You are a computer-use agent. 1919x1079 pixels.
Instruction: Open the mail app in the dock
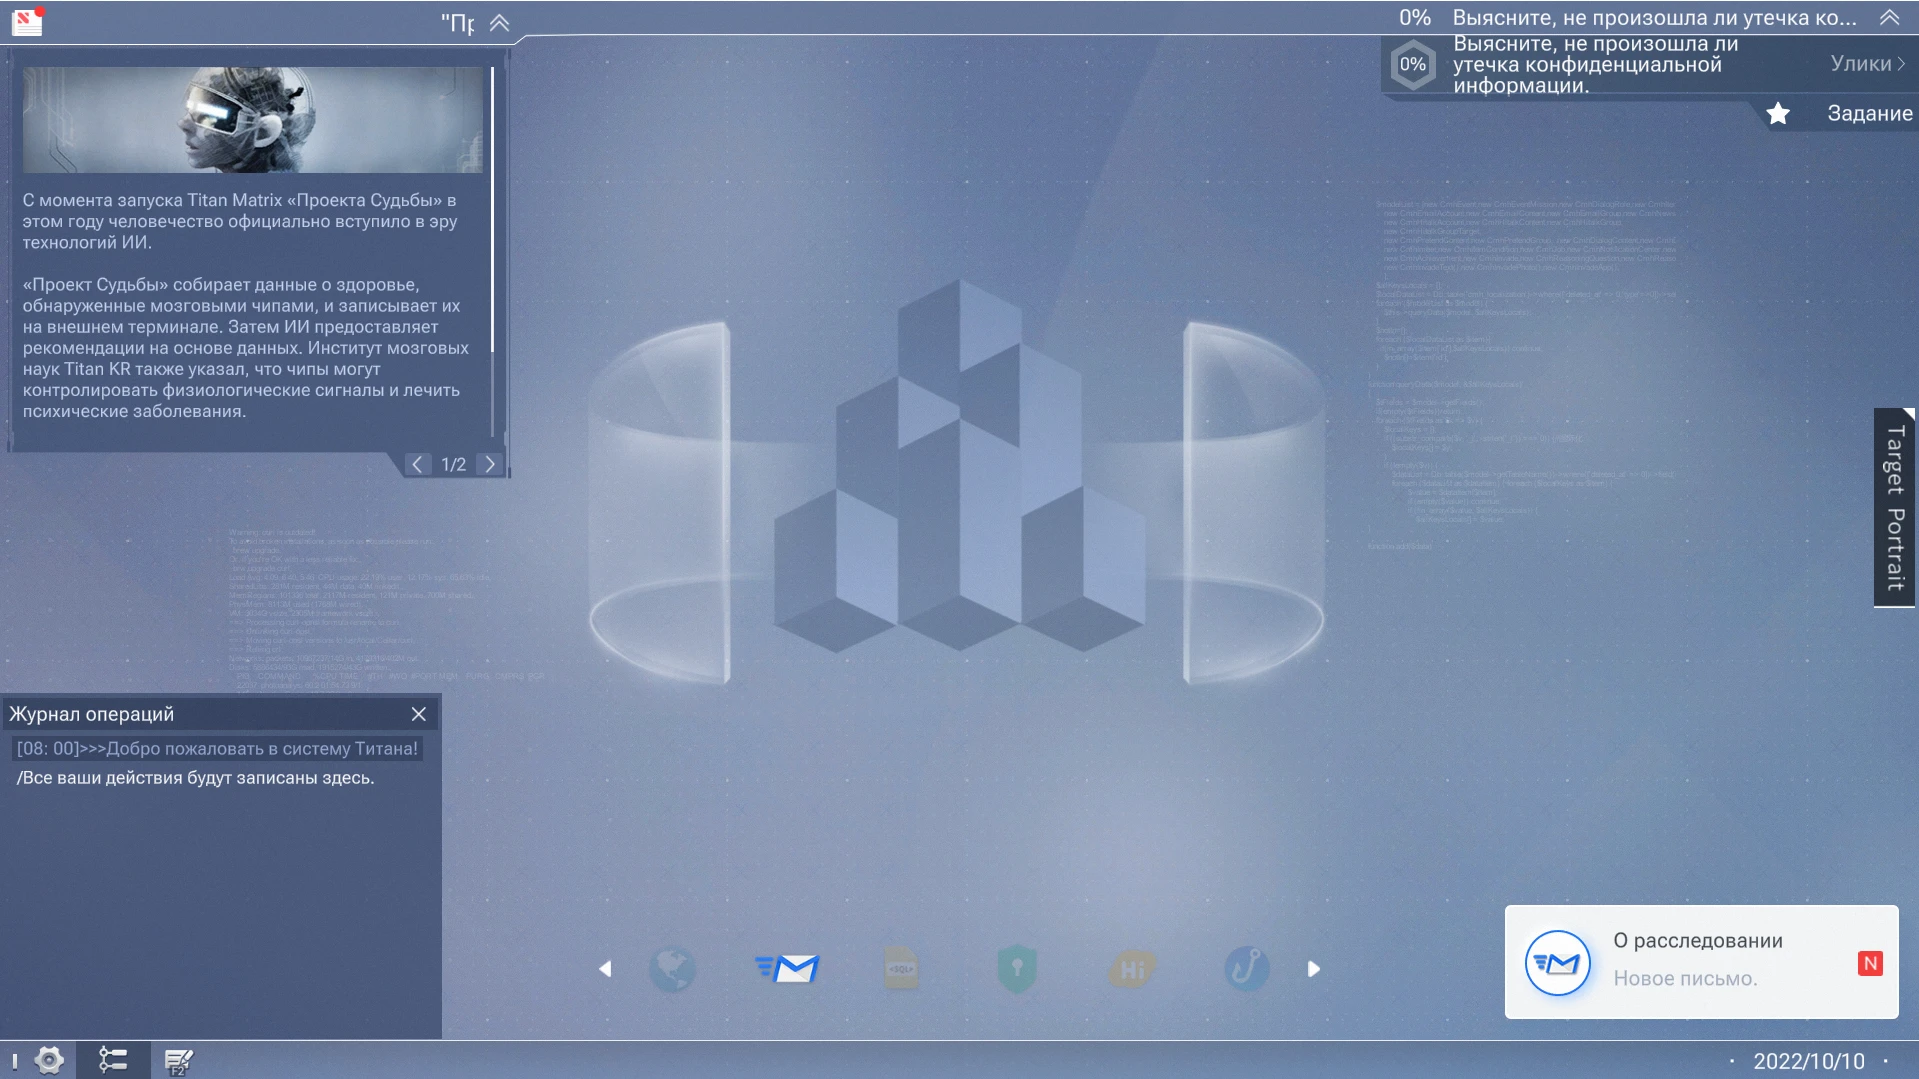point(787,969)
